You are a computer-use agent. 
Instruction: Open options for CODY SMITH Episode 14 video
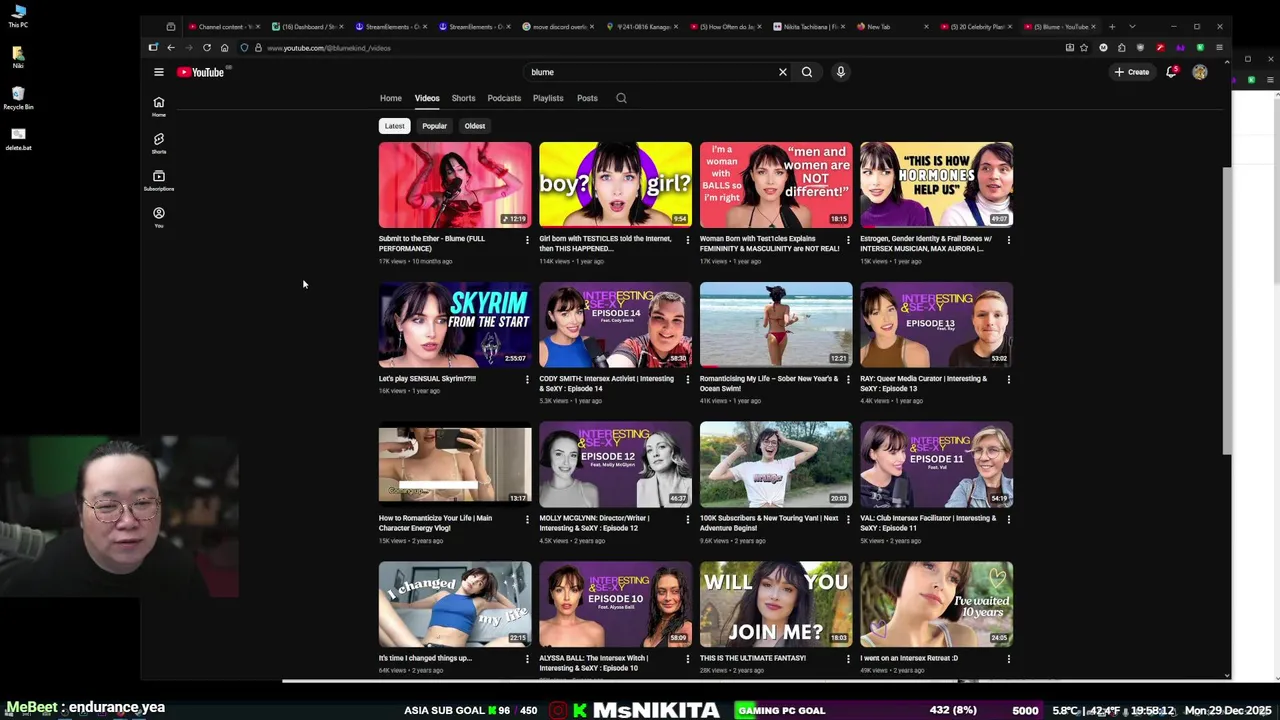tap(687, 380)
